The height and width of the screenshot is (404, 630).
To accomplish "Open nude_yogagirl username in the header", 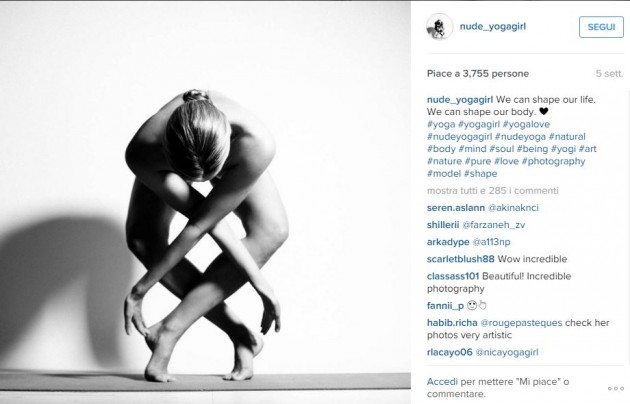I will [493, 27].
